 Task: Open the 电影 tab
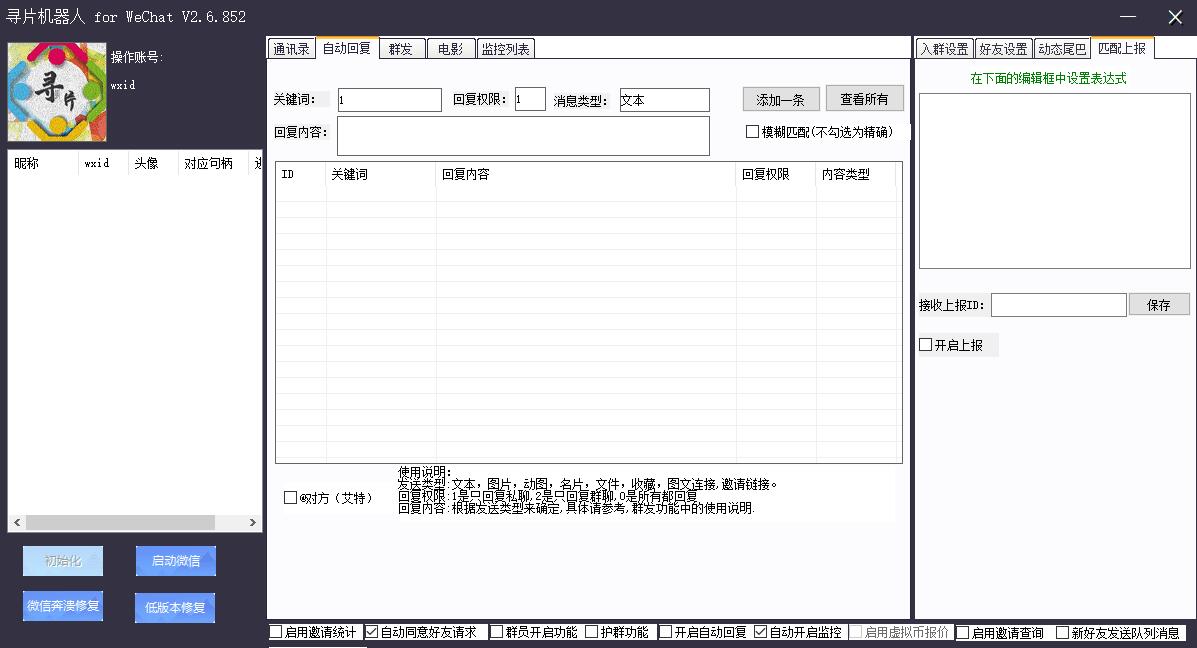[451, 49]
